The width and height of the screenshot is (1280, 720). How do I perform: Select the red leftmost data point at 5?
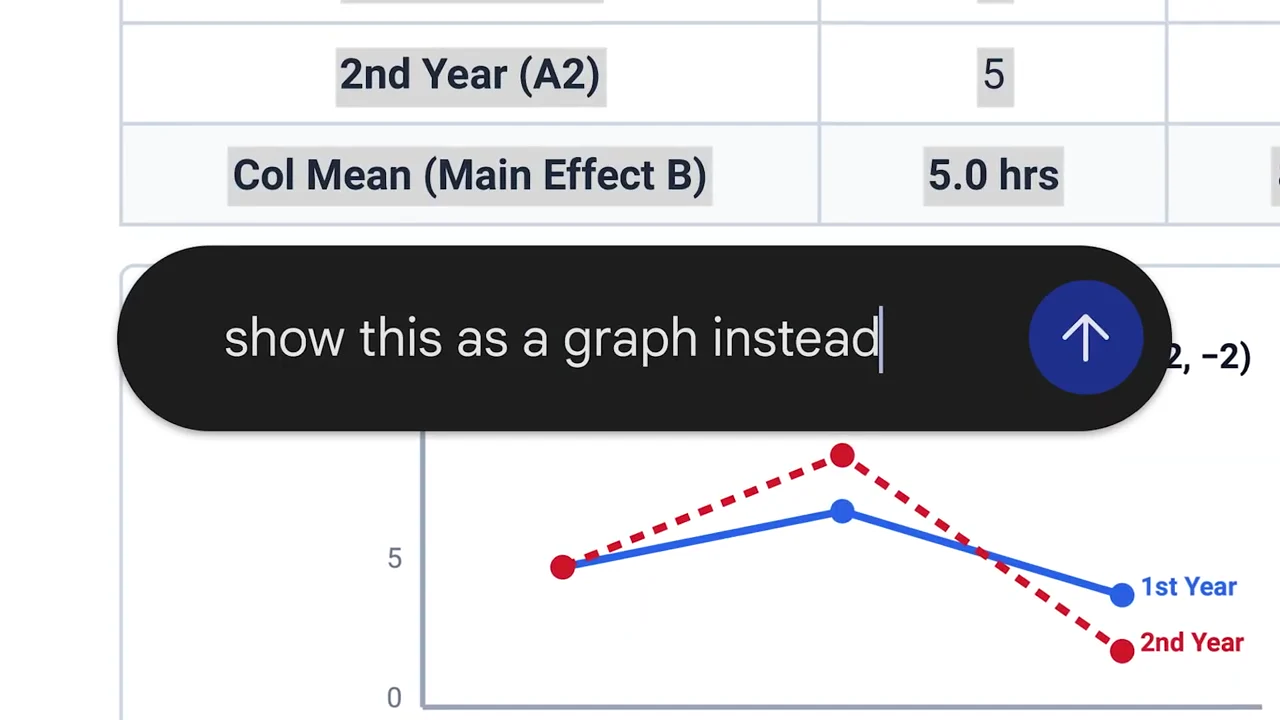click(x=563, y=567)
